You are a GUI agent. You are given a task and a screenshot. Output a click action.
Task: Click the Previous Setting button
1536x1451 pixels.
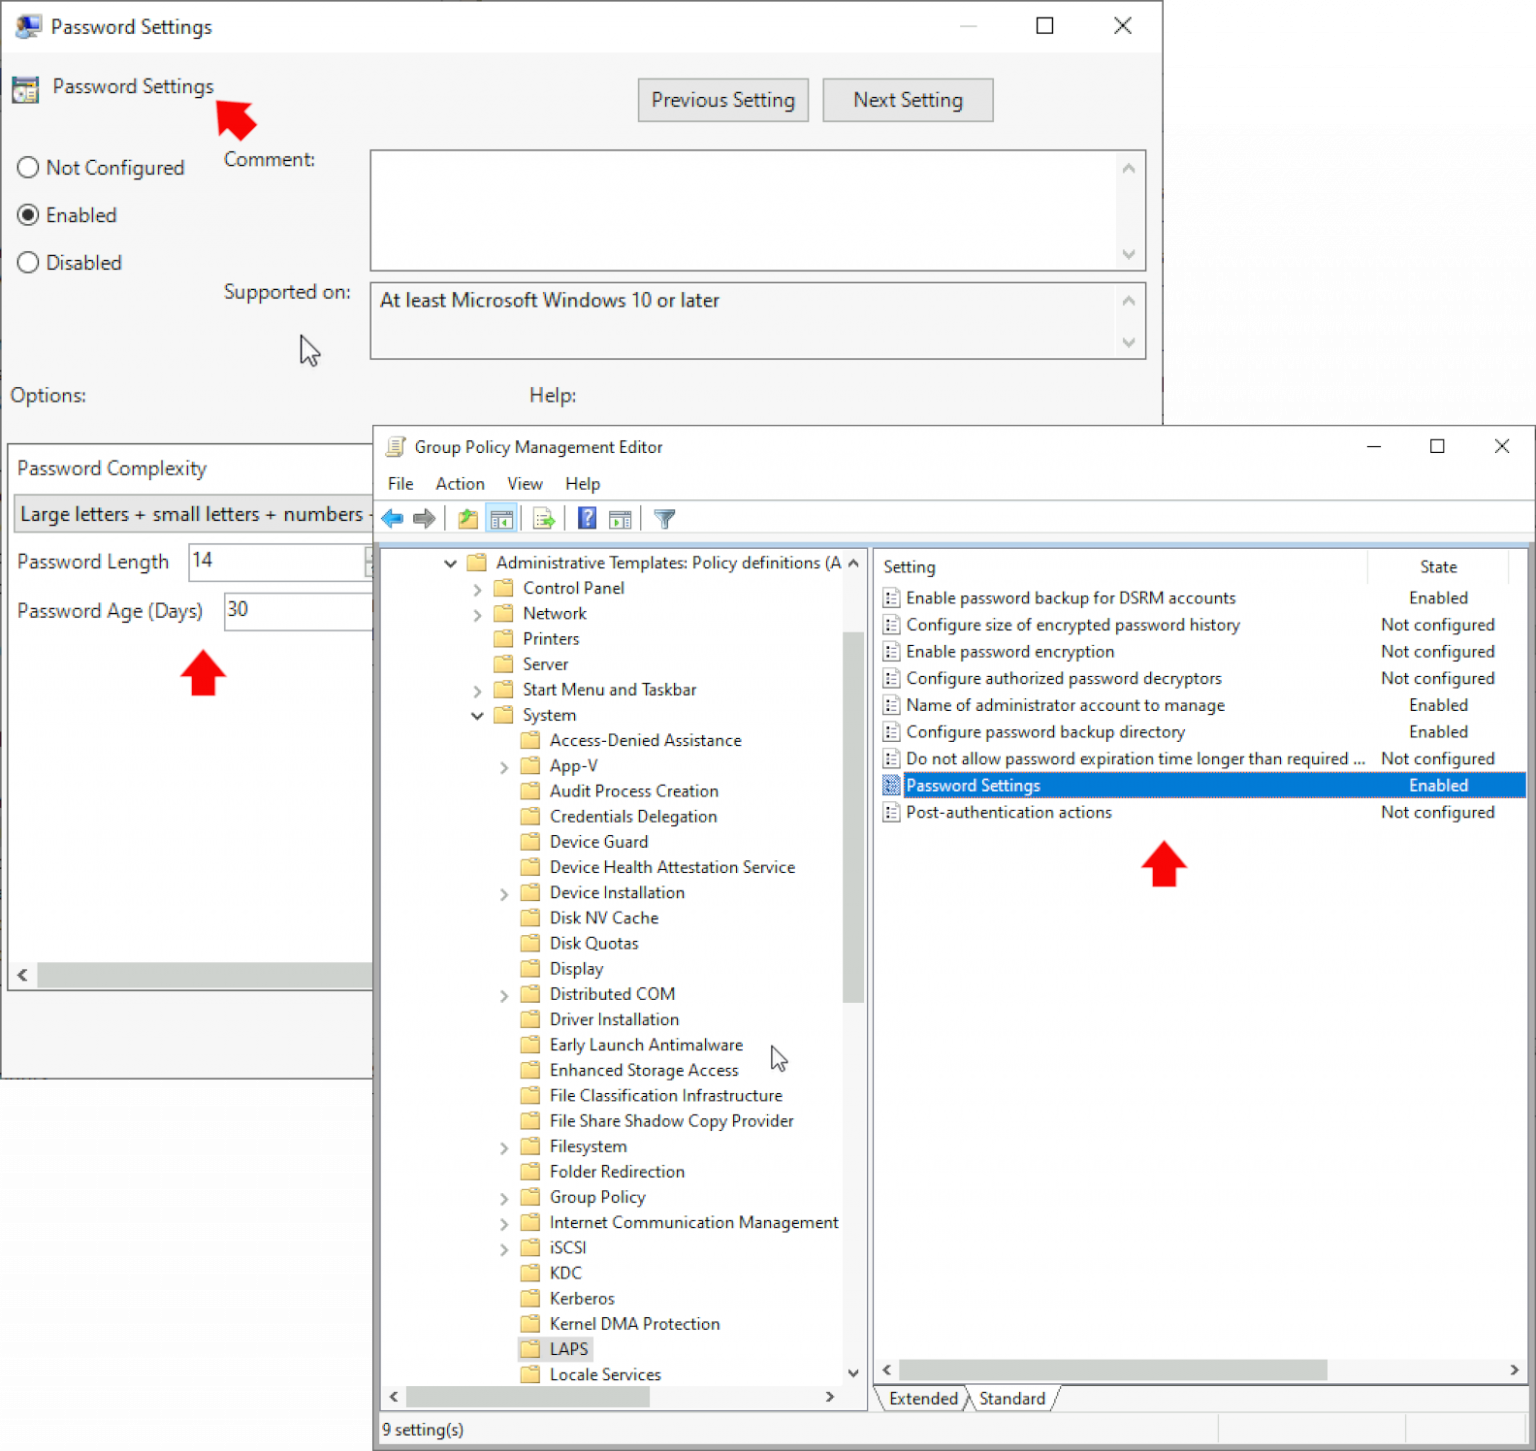tap(722, 100)
